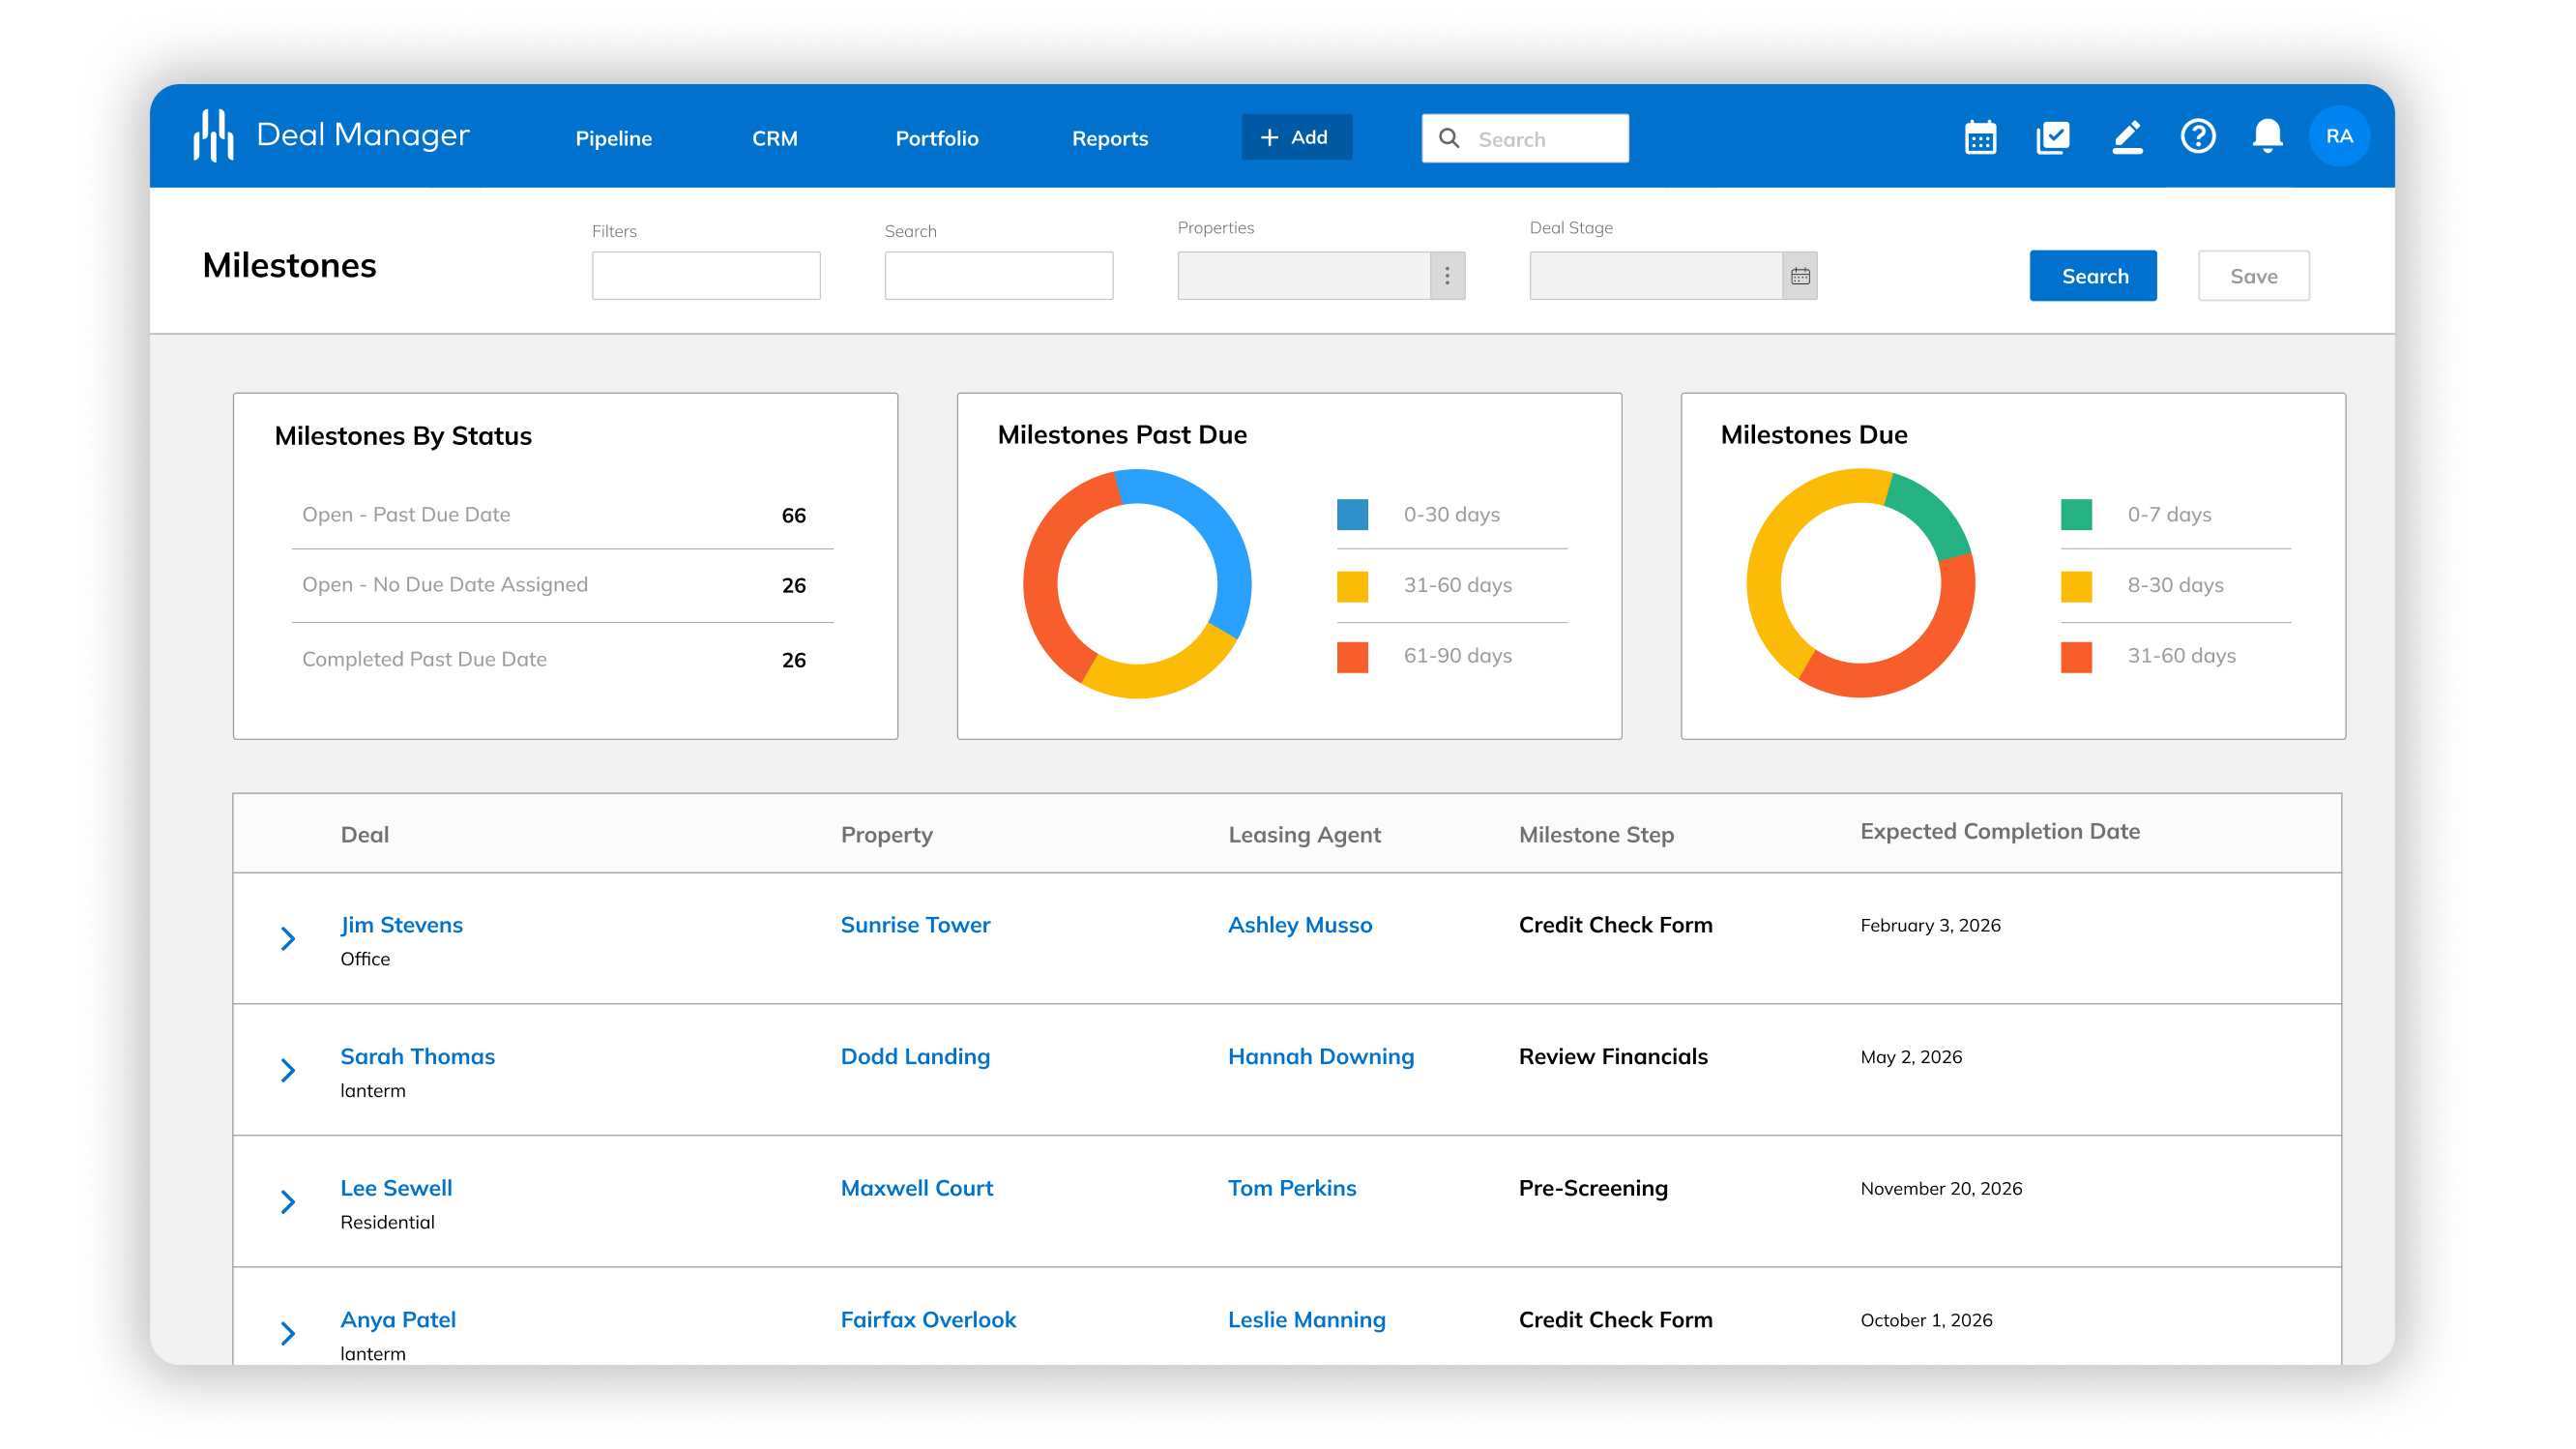The width and height of the screenshot is (2576, 1449).
Task: Click the 0-30 days blue legend swatch
Action: [x=1352, y=515]
